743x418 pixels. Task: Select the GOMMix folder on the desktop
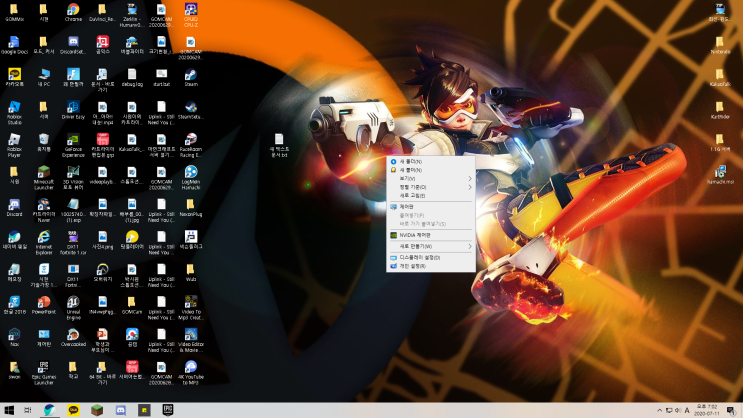click(x=14, y=12)
